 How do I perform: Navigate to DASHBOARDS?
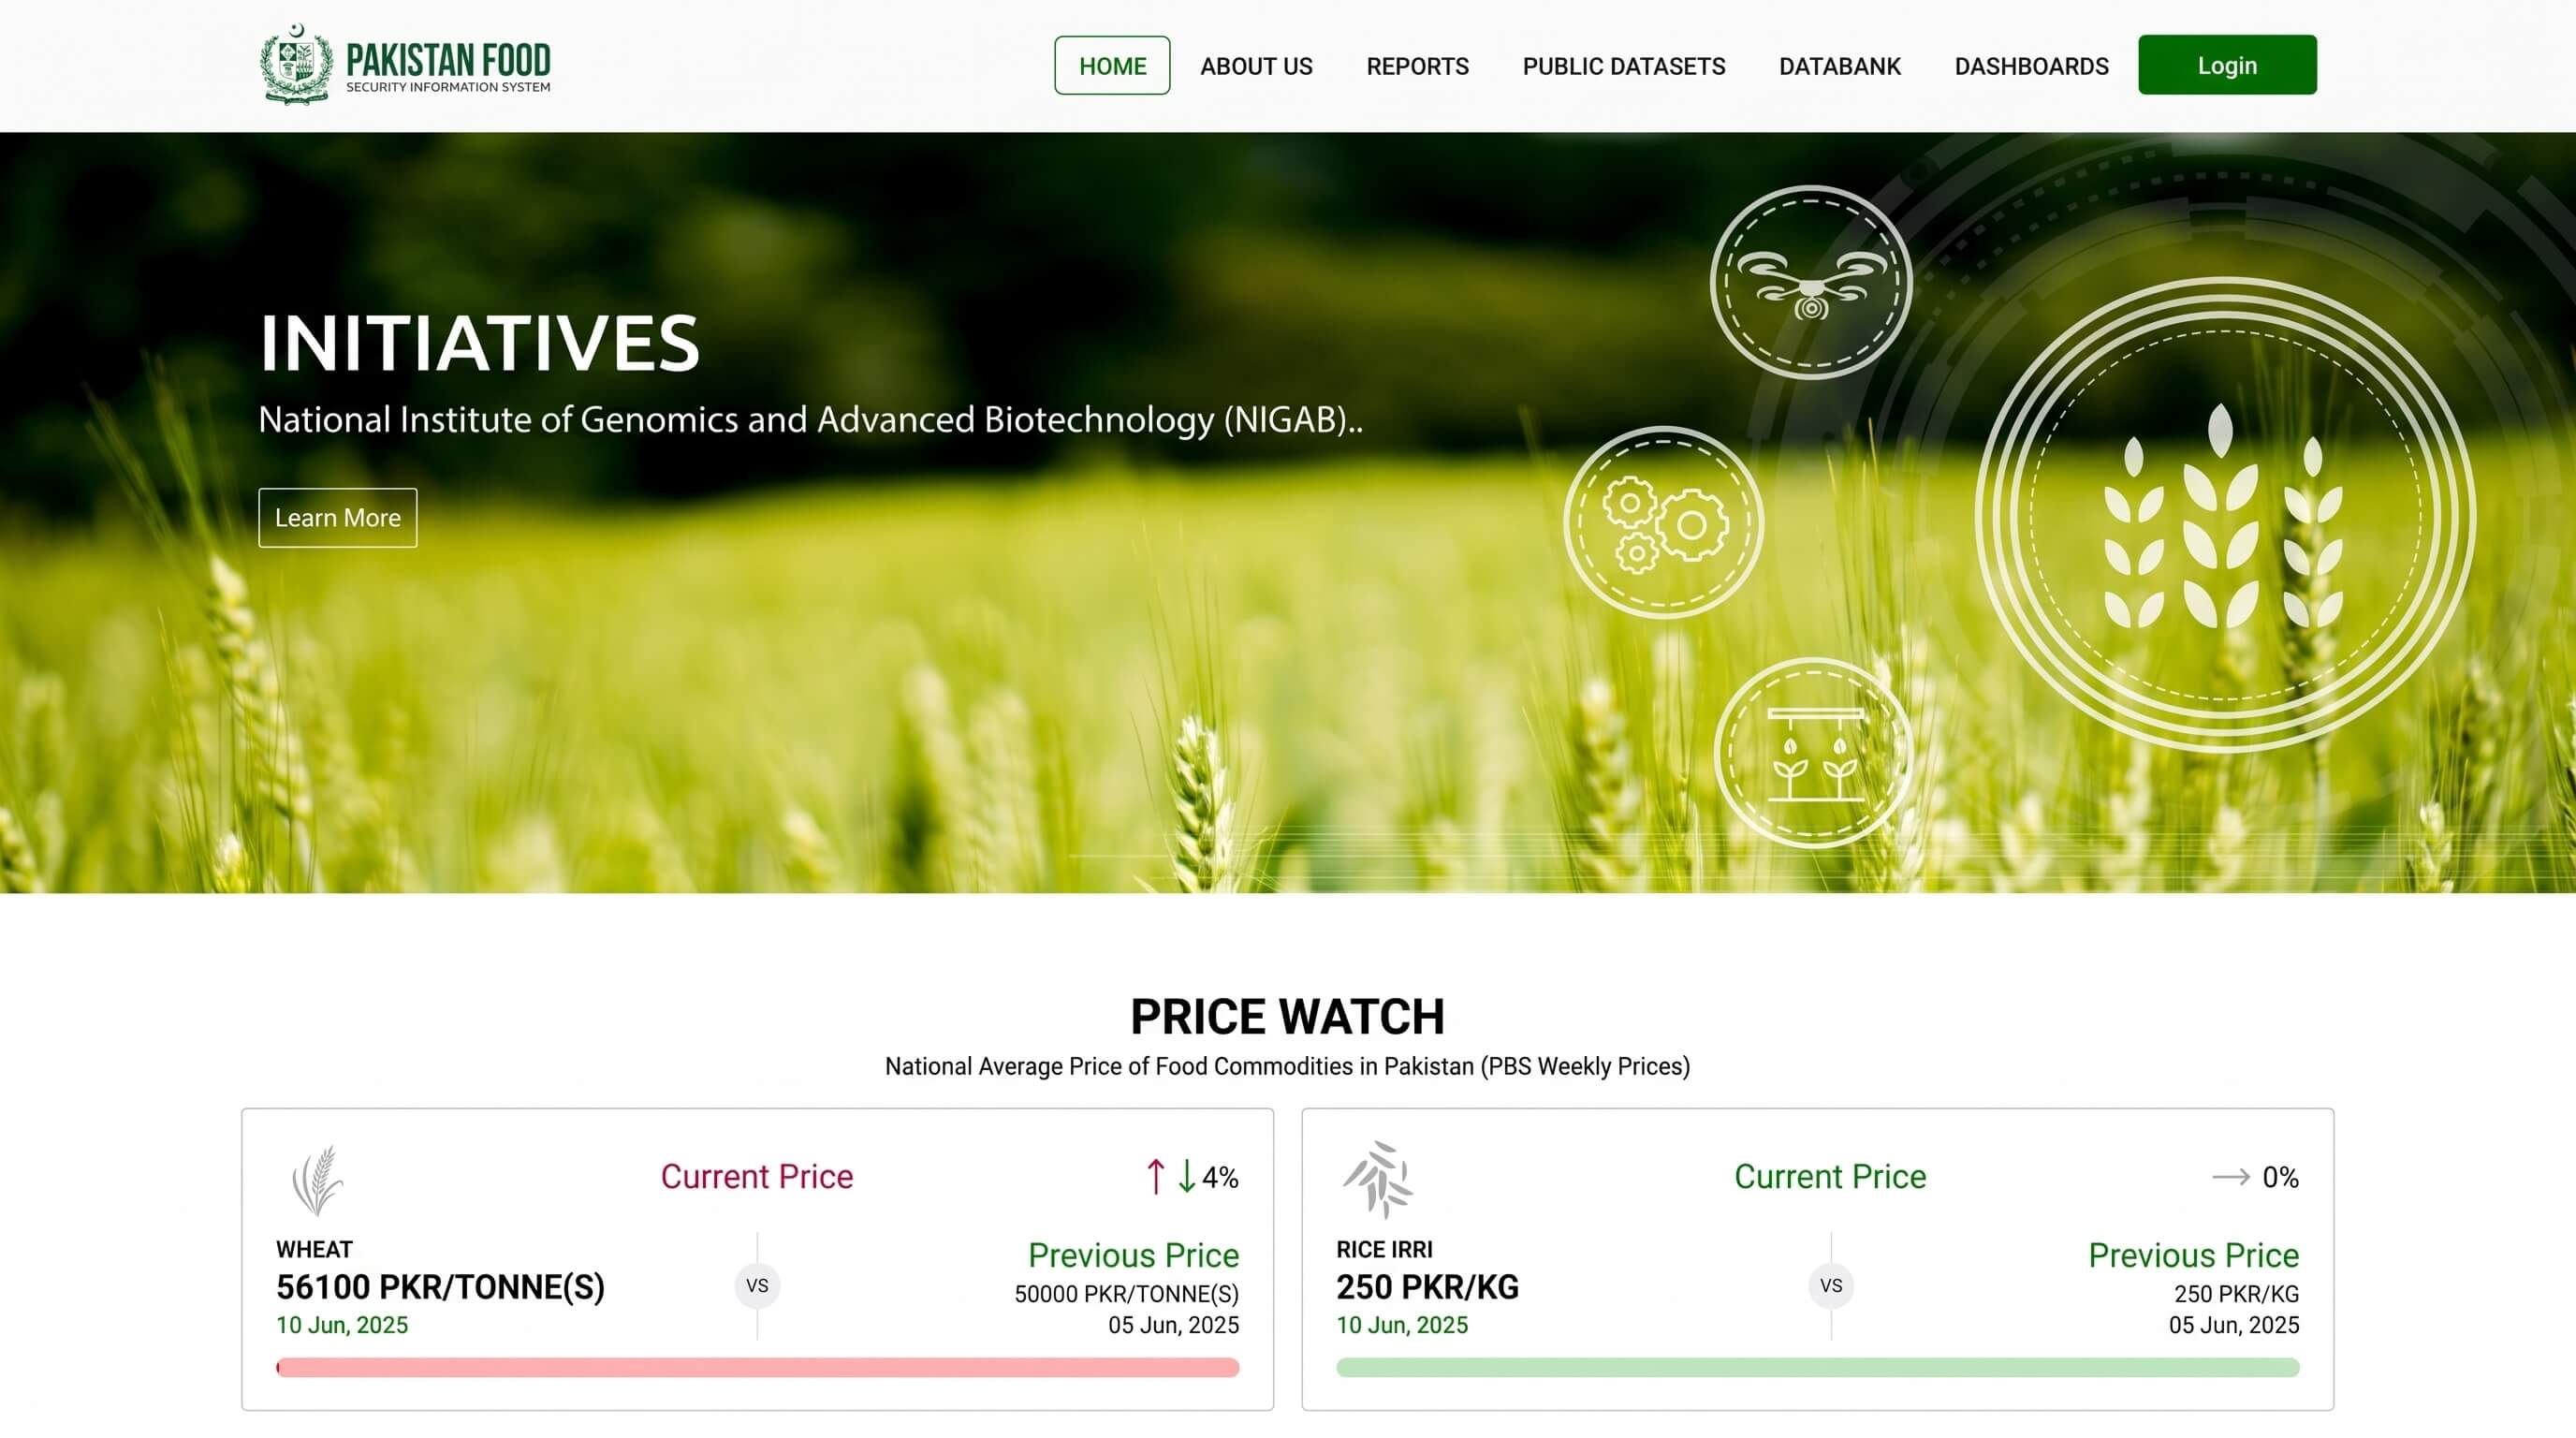coord(2031,66)
